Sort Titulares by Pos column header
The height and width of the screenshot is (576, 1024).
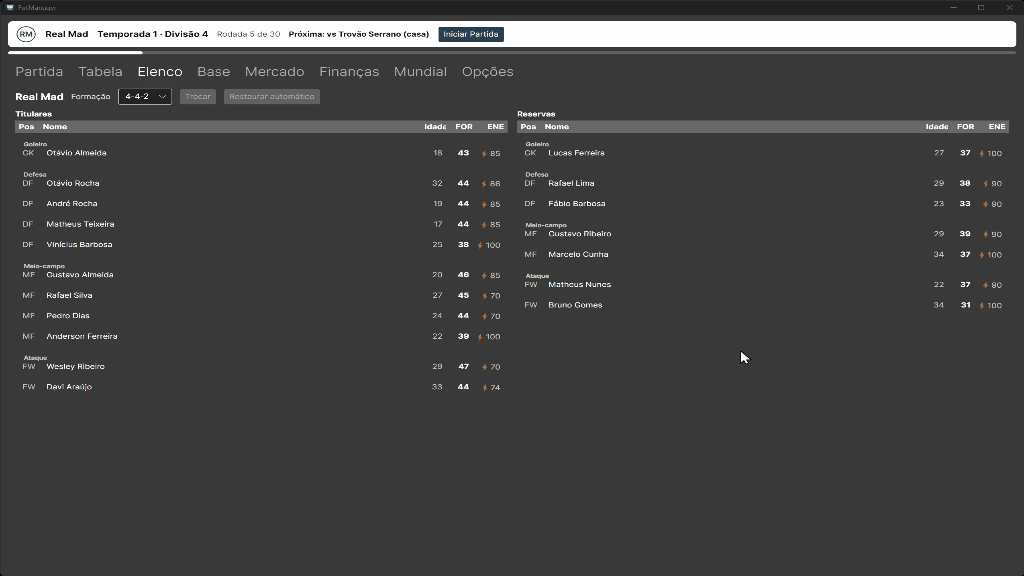26,127
